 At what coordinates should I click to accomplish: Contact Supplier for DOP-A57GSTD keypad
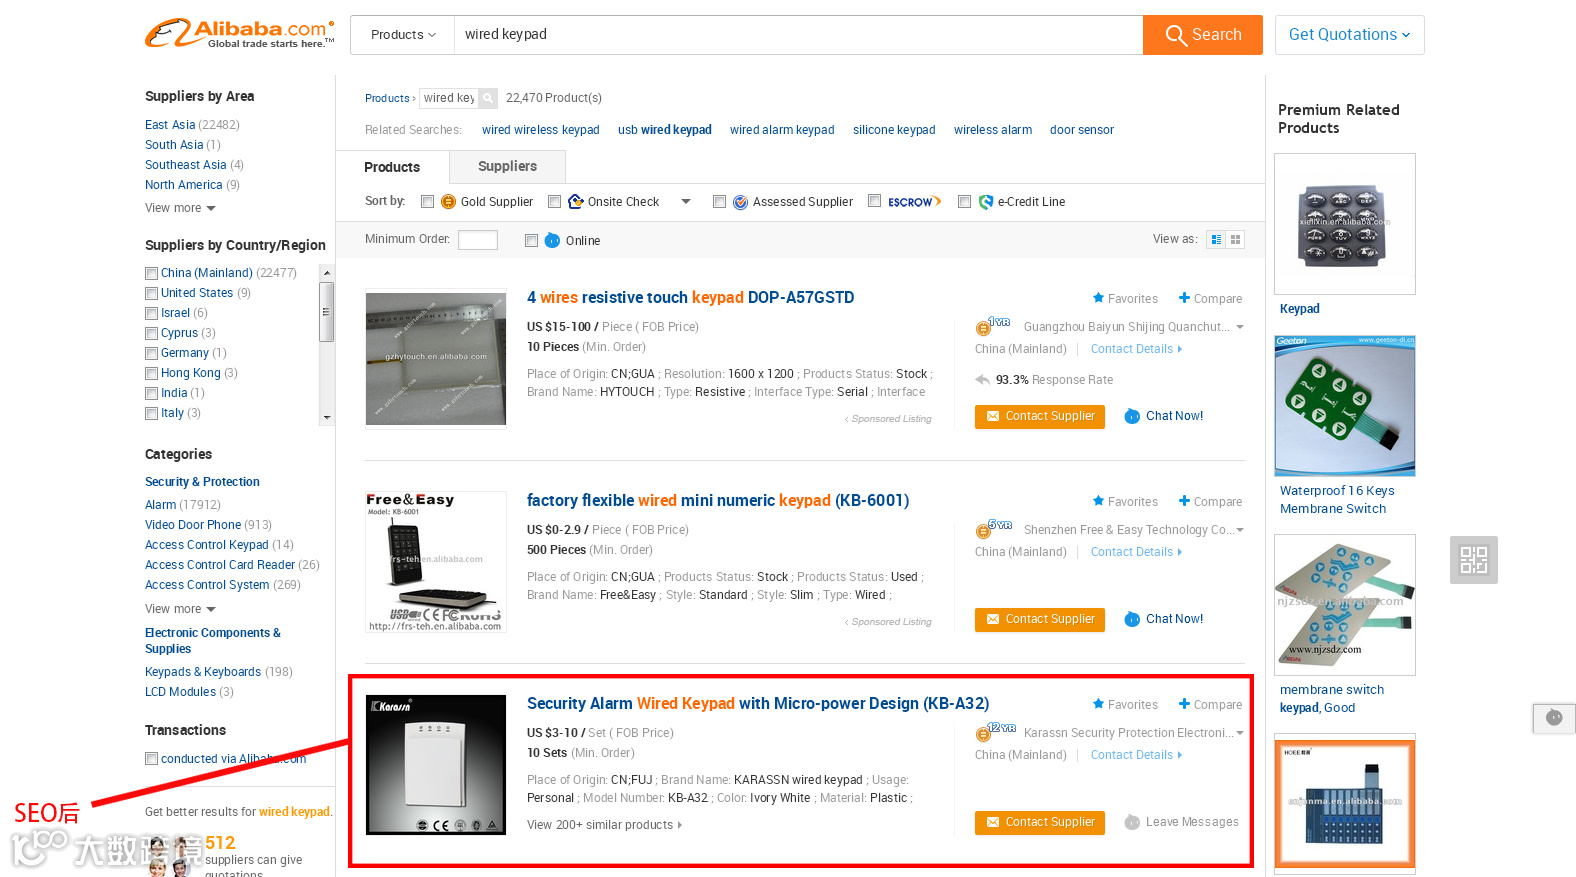coord(1040,416)
